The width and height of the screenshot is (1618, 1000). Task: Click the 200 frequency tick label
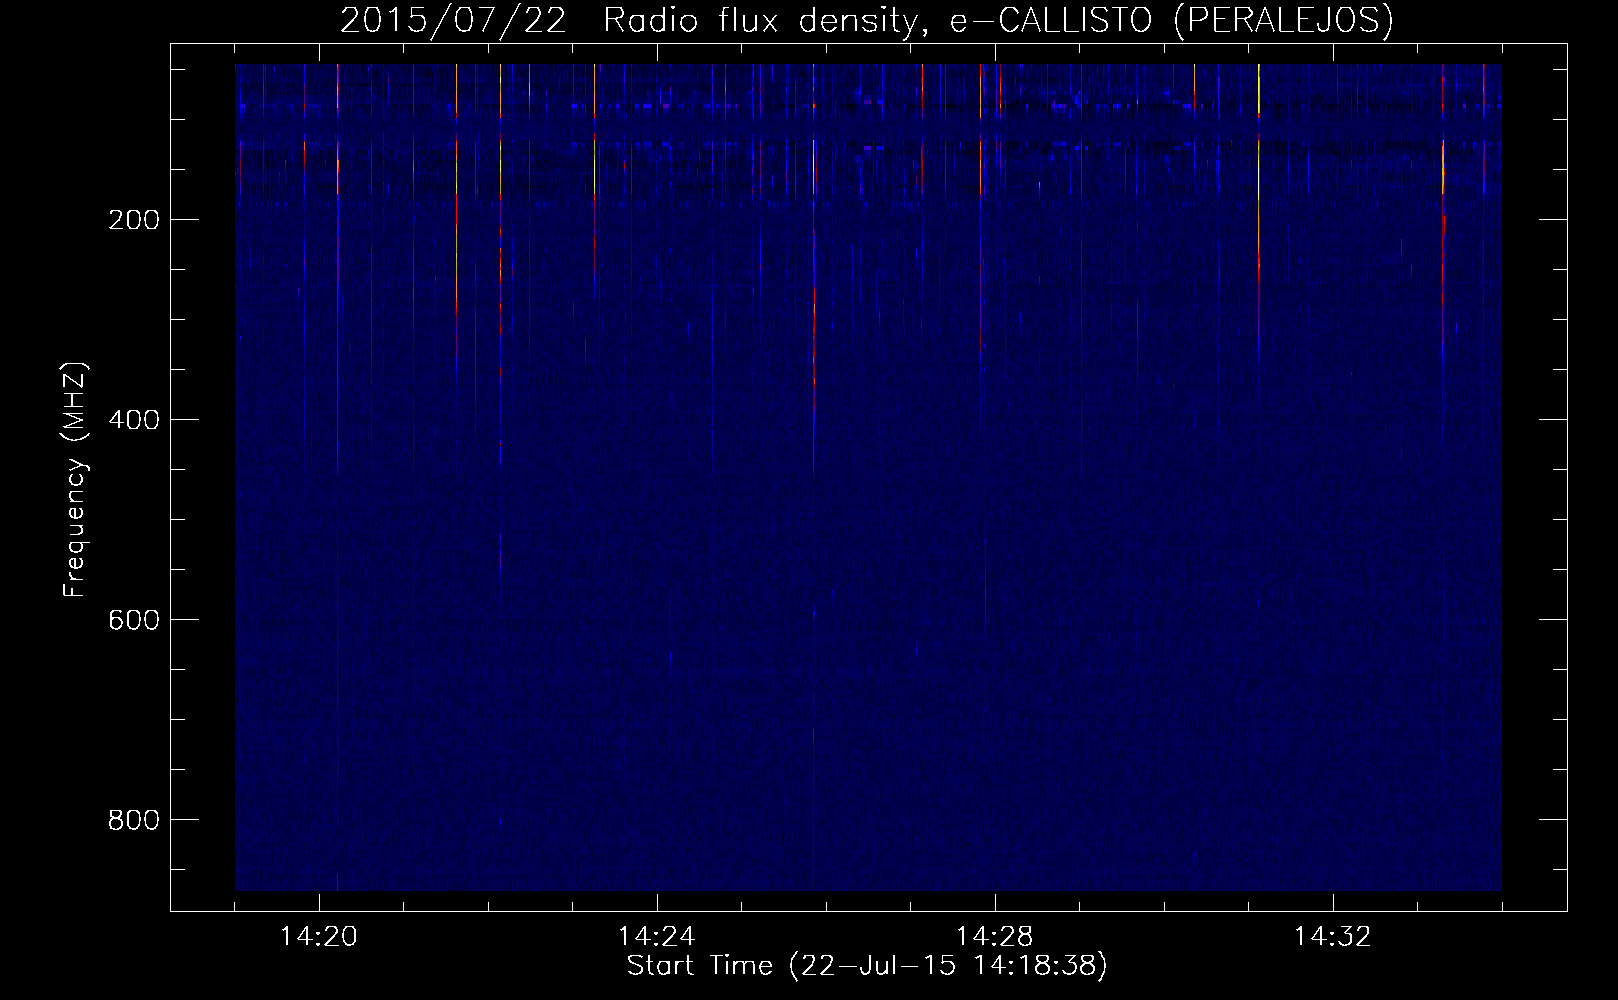coord(132,220)
